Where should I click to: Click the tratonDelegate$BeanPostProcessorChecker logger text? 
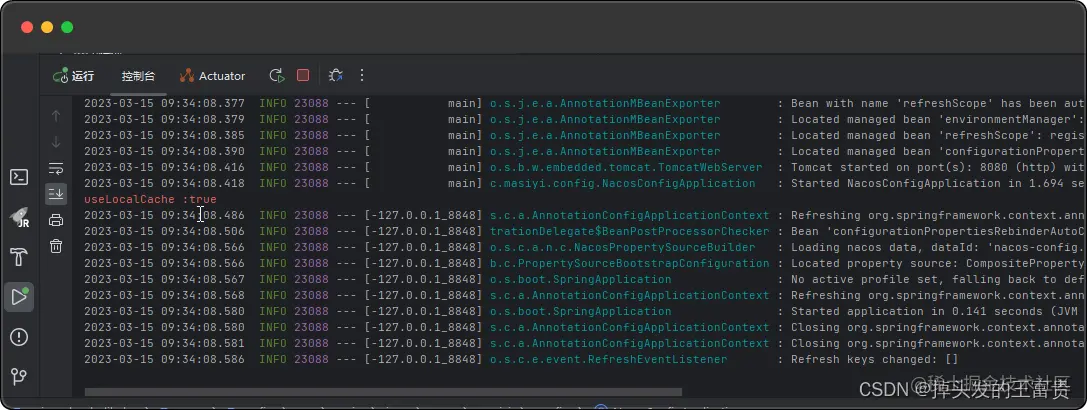(x=629, y=231)
